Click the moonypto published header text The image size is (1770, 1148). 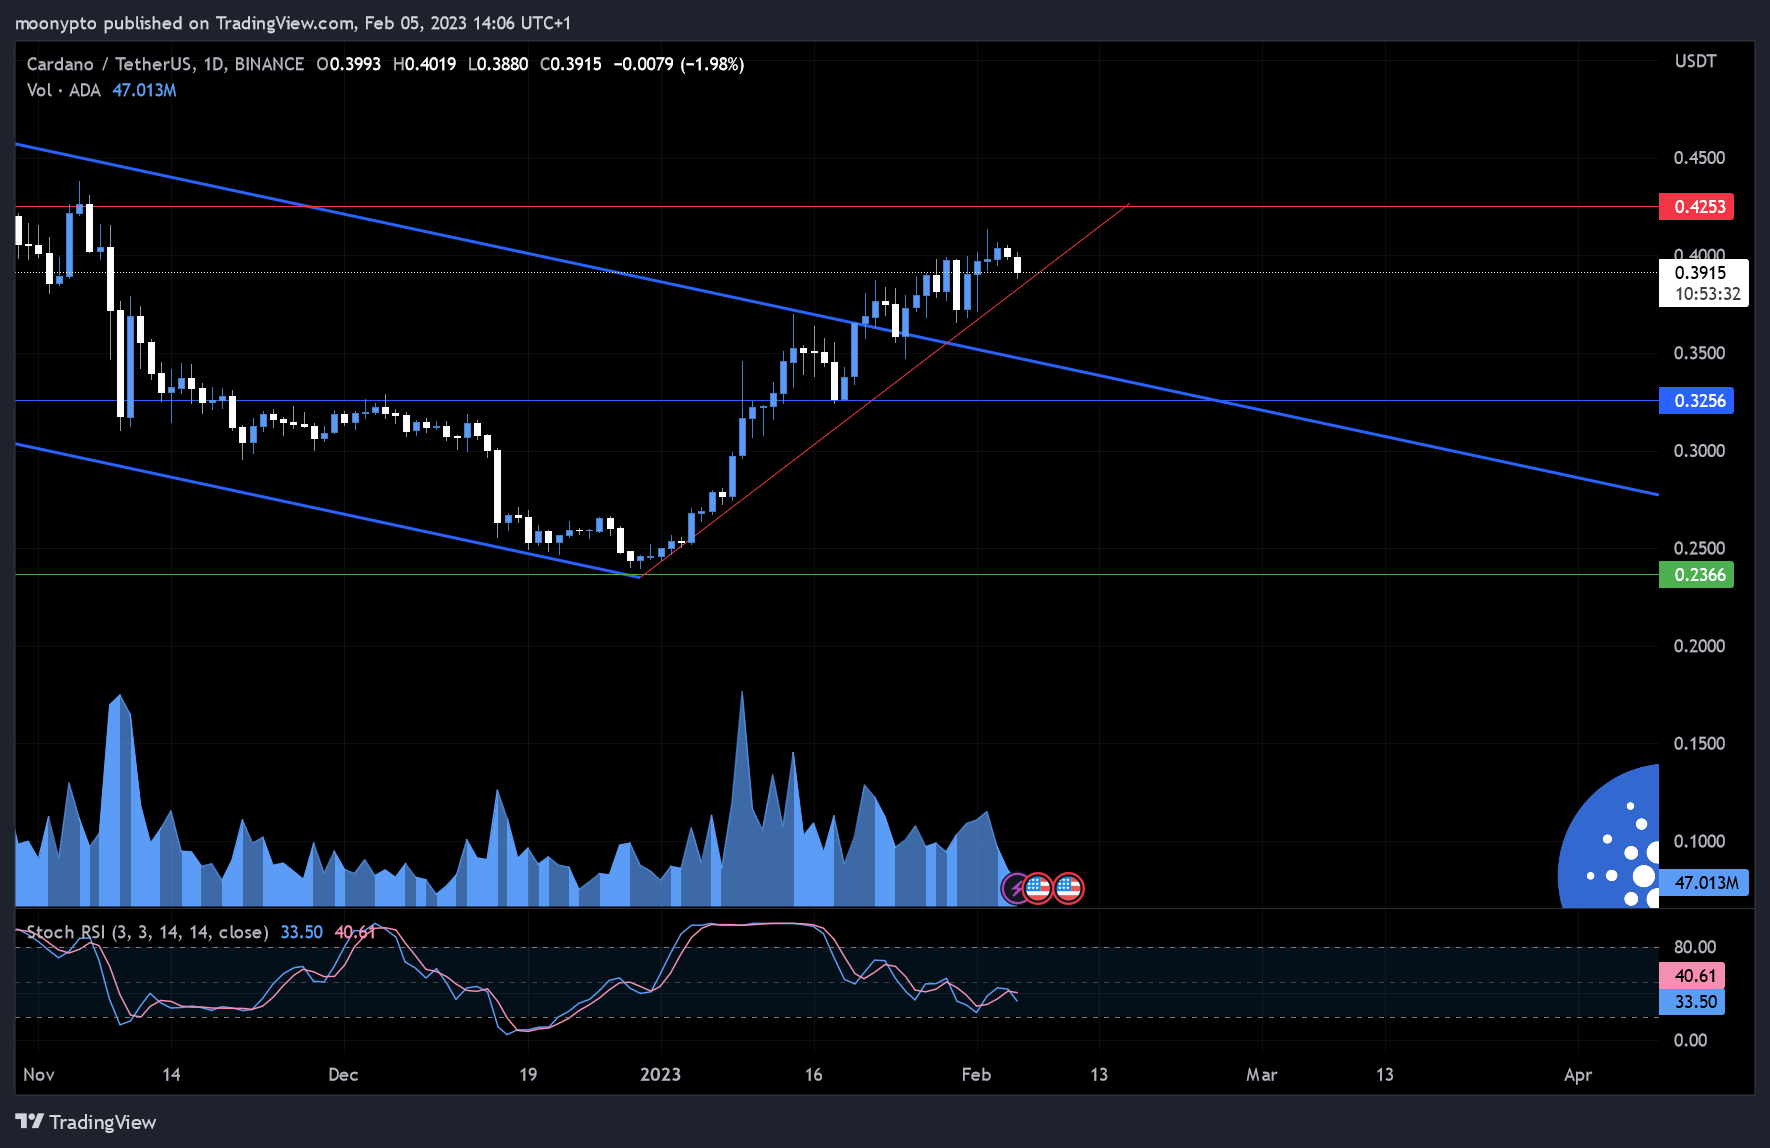click(x=293, y=22)
